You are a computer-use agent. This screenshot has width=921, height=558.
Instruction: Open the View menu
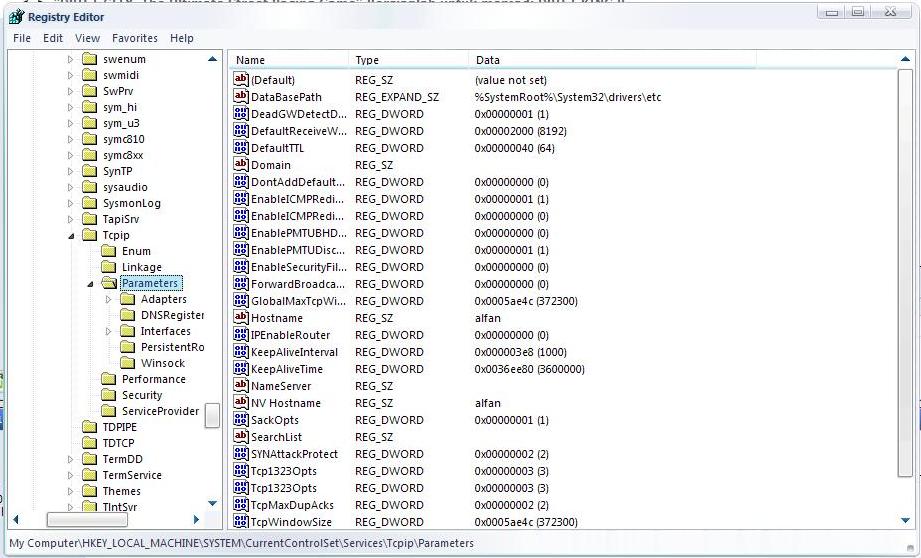[x=88, y=38]
